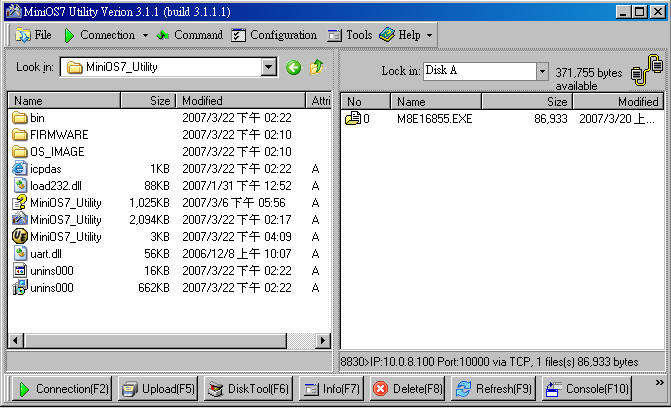Click the Console(F10) button
Screen dimensions: 671x408
coord(587,389)
